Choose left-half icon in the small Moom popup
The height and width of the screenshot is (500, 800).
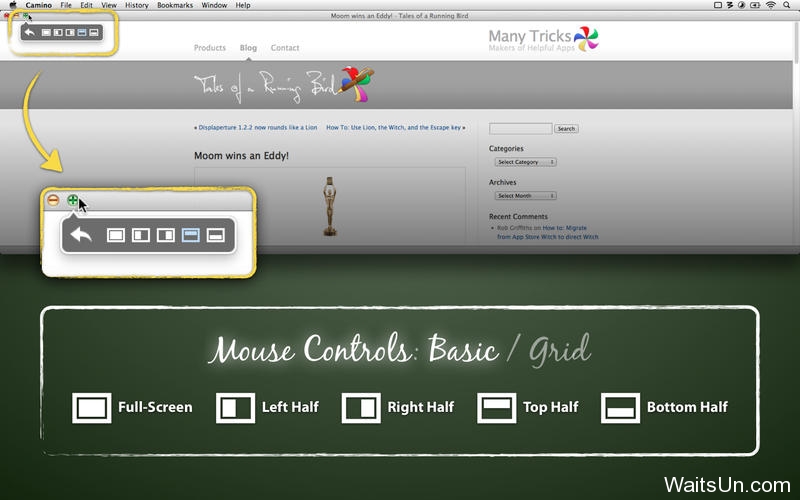pos(58,33)
